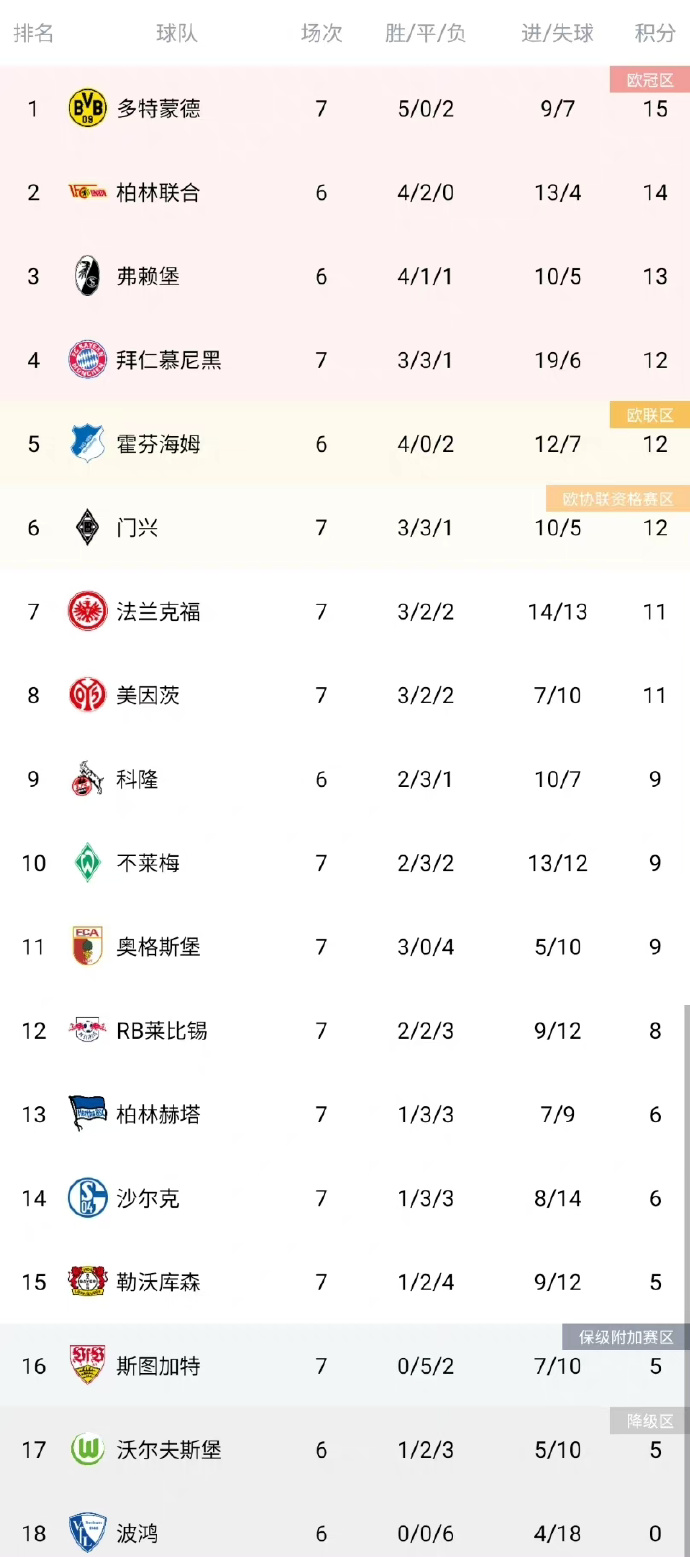690x1557 pixels.
Task: Click the vertical scrollbar on right edge
Action: coord(686,1250)
